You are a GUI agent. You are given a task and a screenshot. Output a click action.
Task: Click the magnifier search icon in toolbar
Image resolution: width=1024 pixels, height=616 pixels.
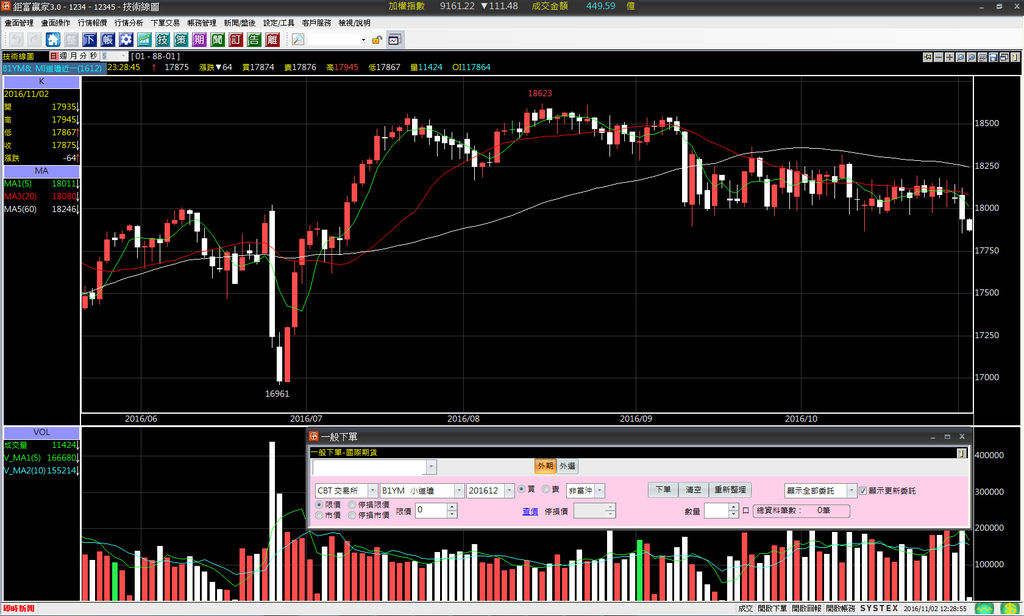pyautogui.click(x=298, y=40)
